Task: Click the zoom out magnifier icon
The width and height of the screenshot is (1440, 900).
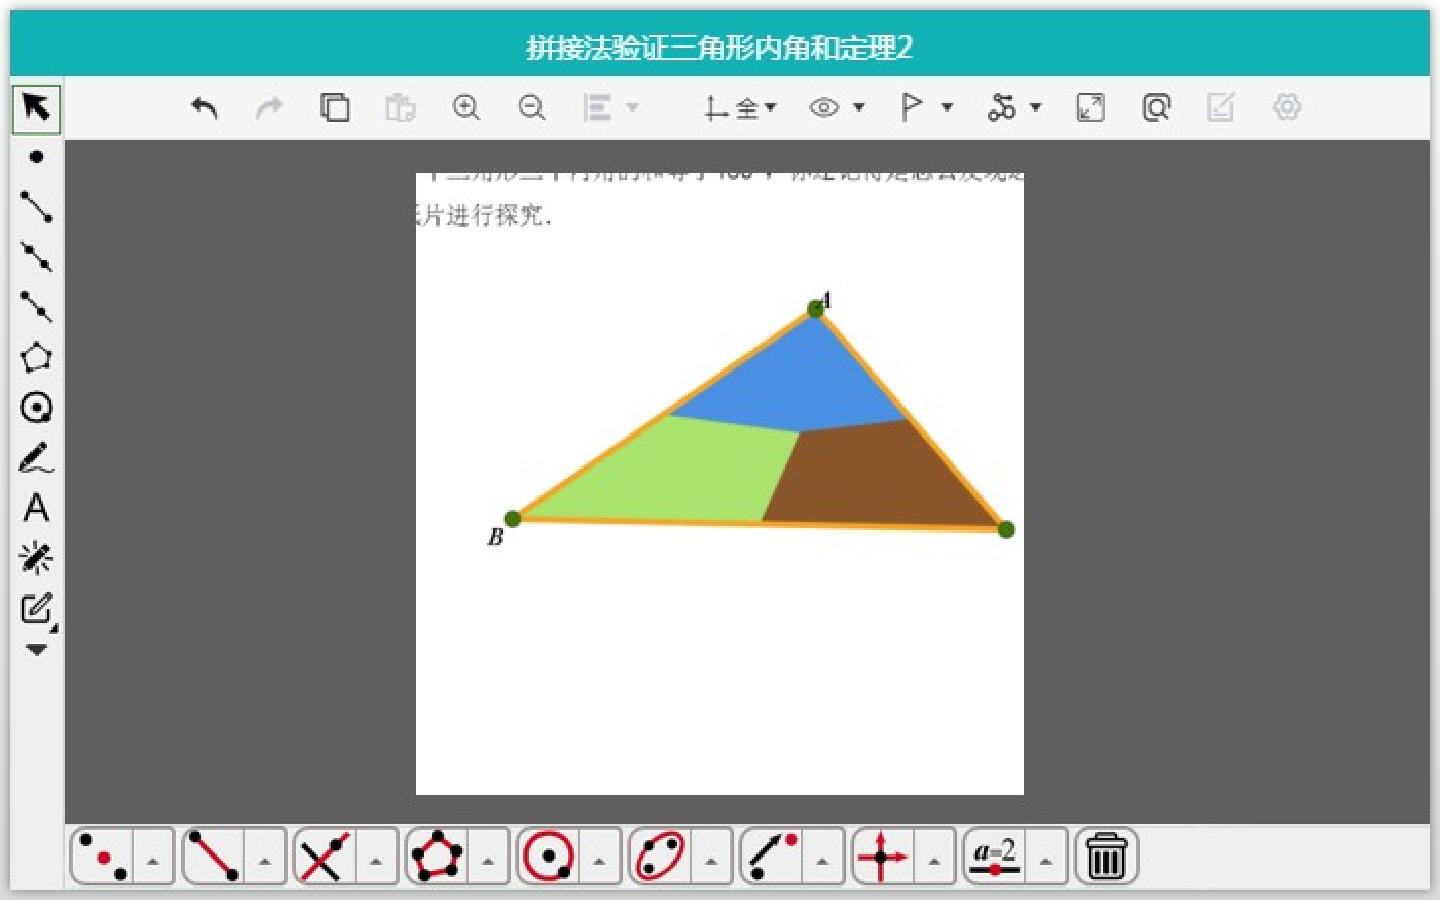Action: click(x=532, y=107)
